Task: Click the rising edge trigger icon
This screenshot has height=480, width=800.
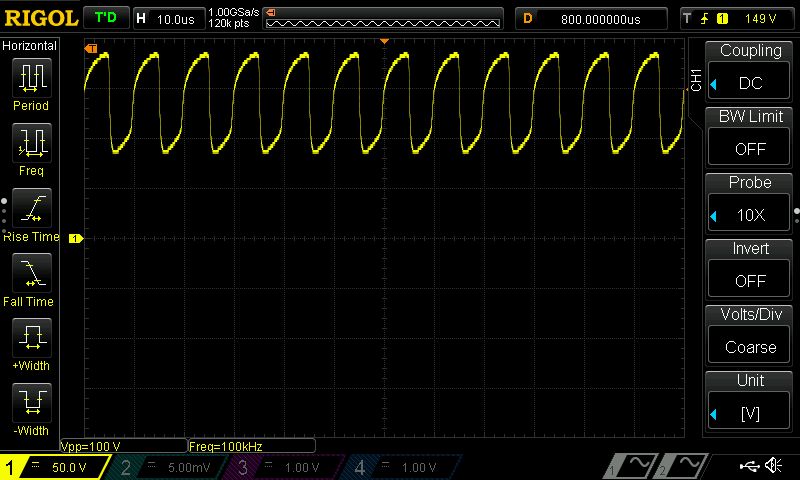Action: tap(705, 19)
